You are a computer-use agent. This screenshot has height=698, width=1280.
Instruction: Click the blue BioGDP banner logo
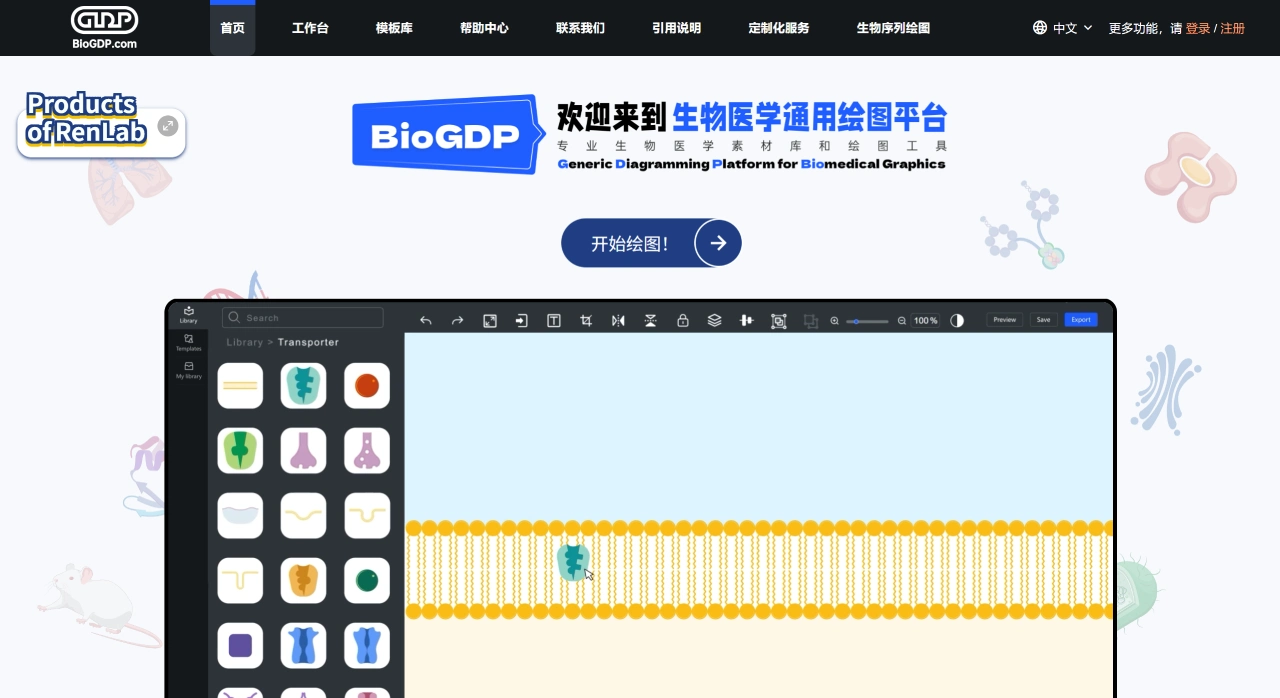447,135
